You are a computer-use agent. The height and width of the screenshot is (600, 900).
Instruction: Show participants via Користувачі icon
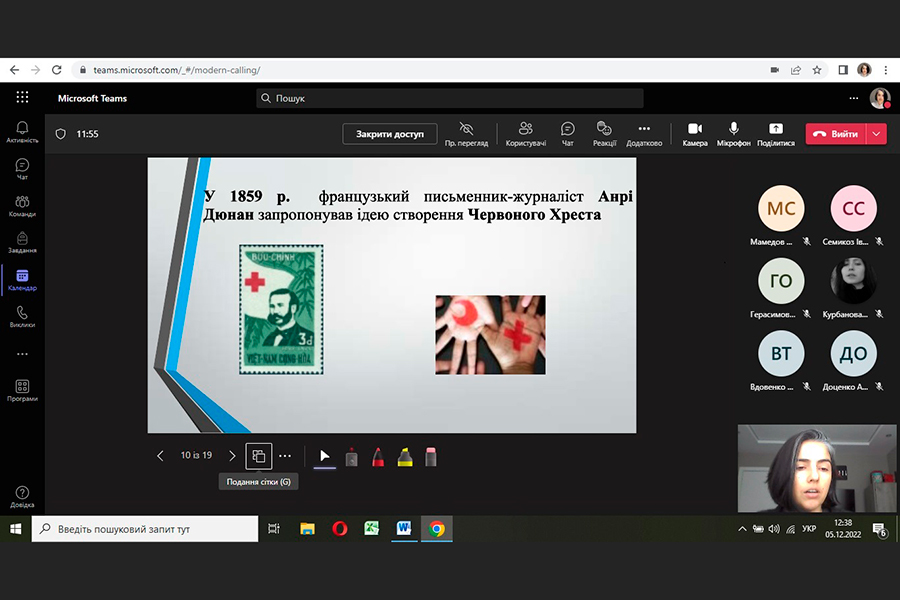(x=525, y=133)
